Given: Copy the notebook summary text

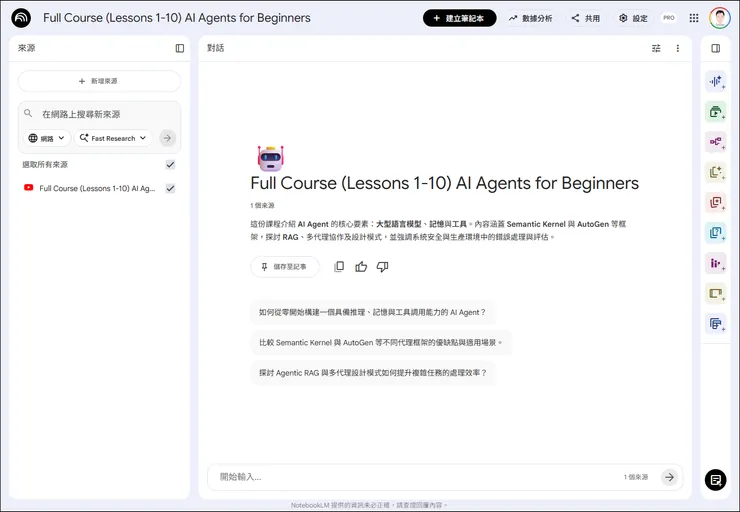Looking at the screenshot, I should click(339, 267).
